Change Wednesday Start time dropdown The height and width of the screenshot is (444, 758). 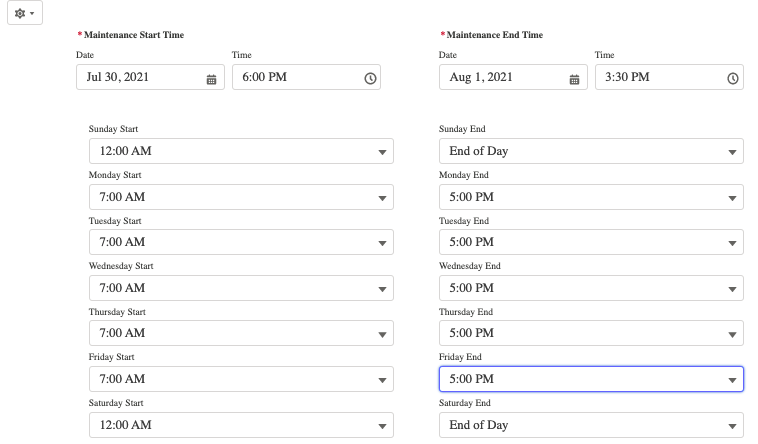[x=240, y=288]
